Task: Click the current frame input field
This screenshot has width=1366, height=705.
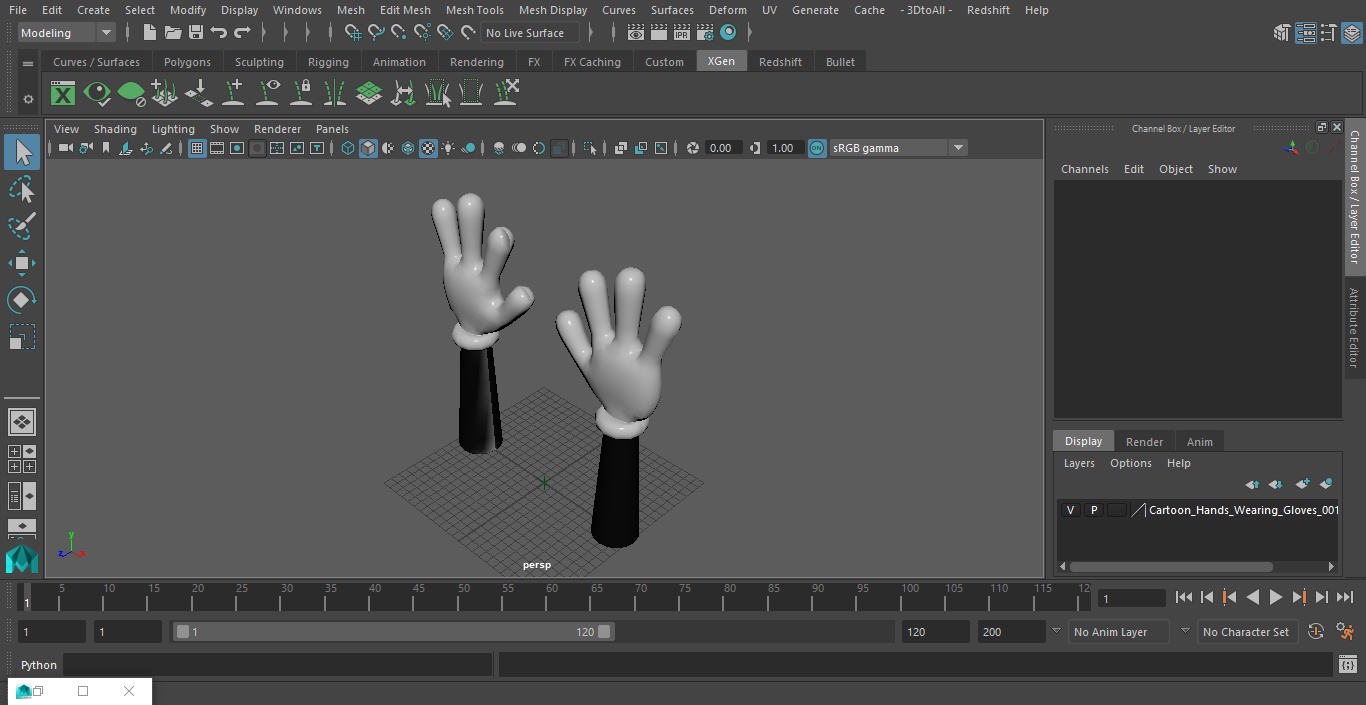Action: tap(1131, 598)
